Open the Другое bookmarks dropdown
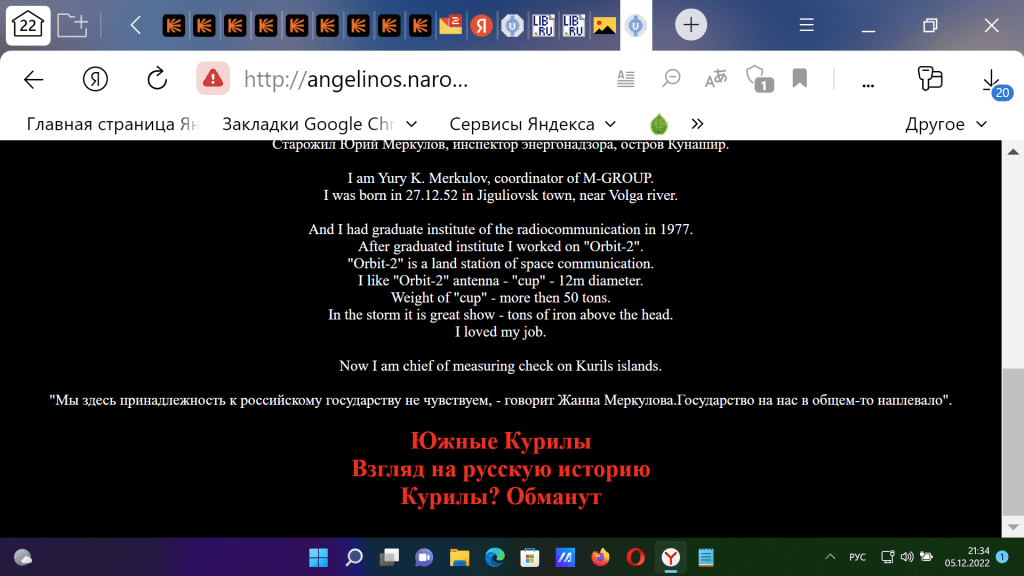 point(946,124)
